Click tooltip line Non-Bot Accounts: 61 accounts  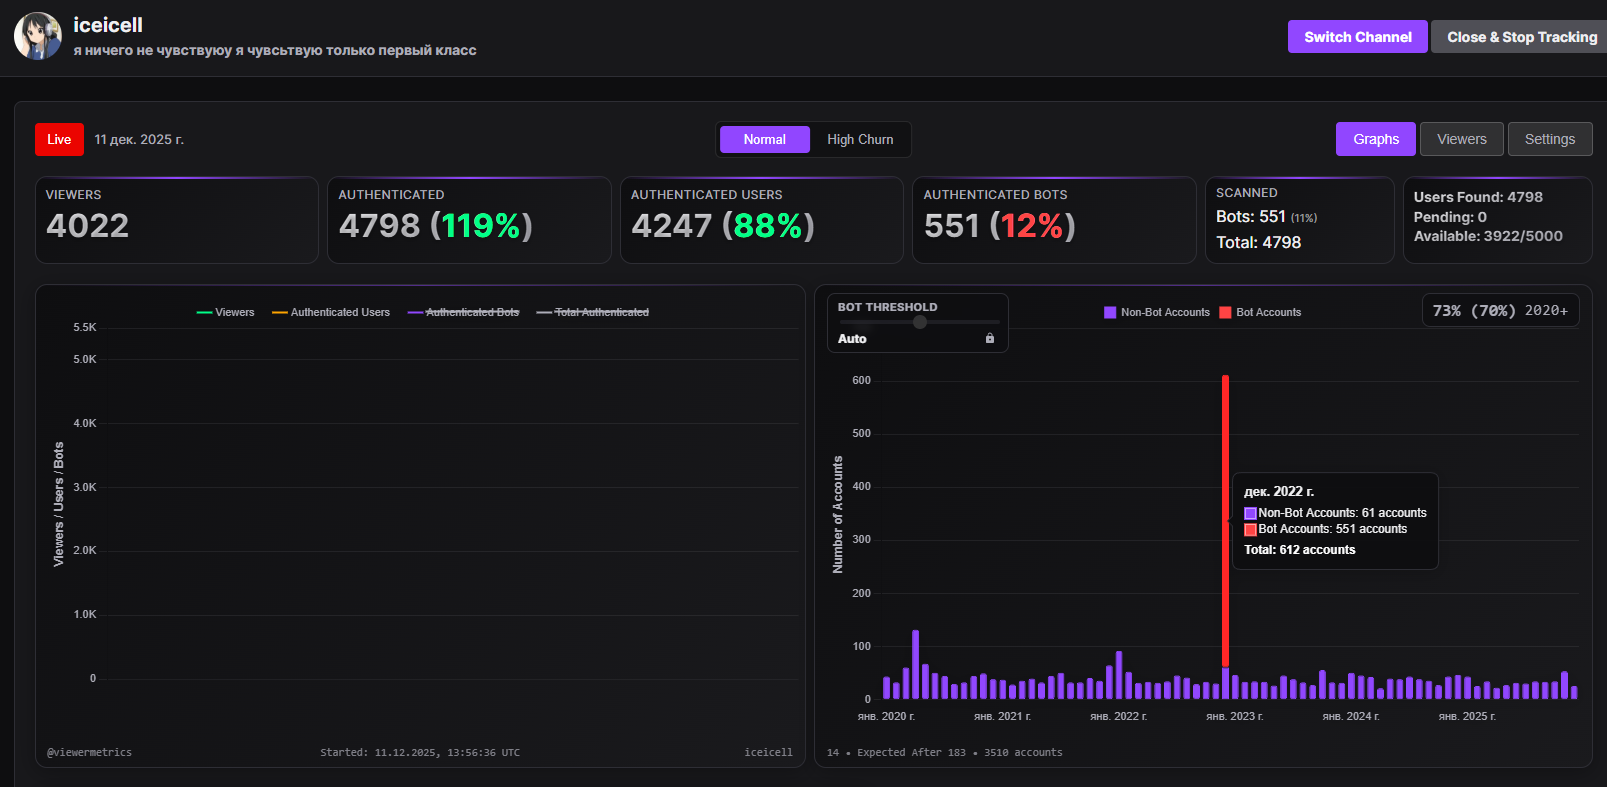point(1335,513)
